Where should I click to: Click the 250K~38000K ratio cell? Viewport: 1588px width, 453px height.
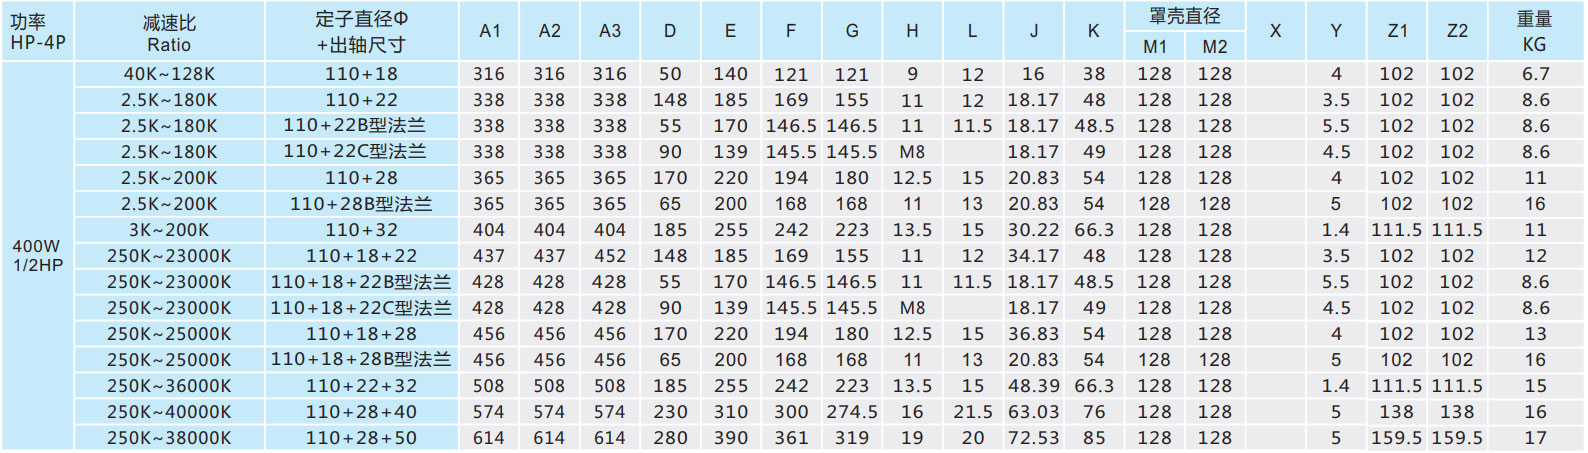click(169, 438)
